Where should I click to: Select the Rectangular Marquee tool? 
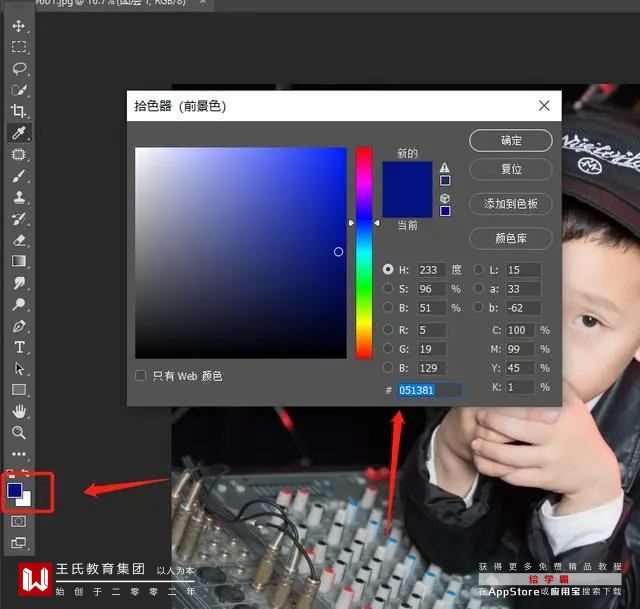pyautogui.click(x=18, y=47)
